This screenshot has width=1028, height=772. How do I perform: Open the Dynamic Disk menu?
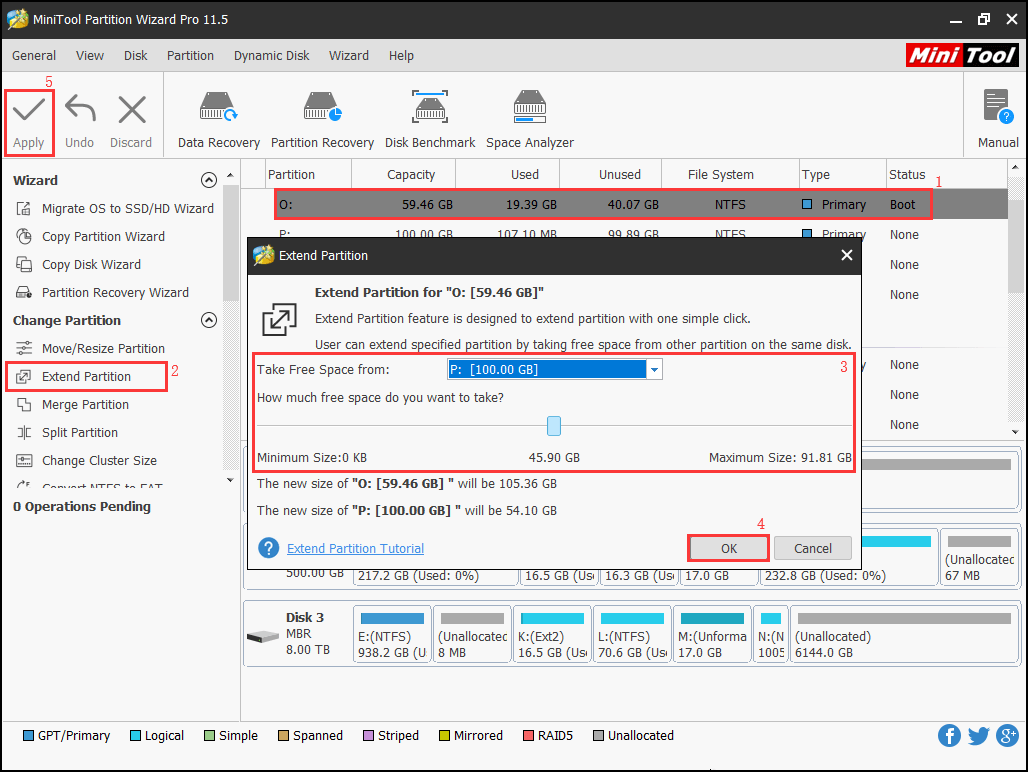coord(271,56)
